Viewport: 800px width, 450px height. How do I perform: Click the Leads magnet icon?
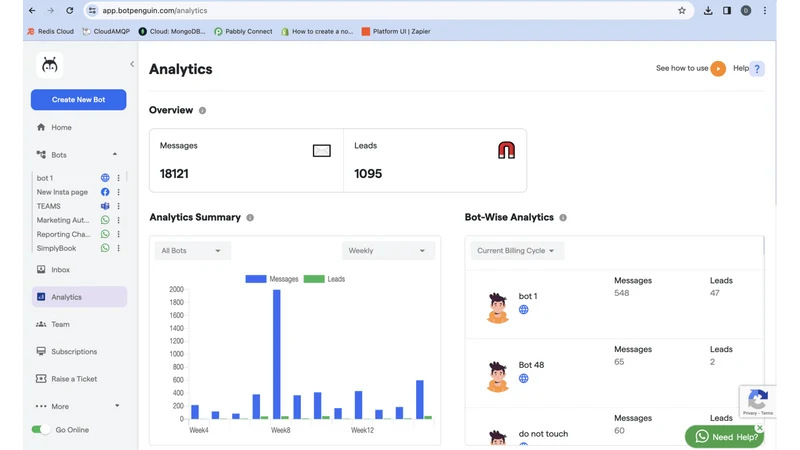(x=506, y=150)
